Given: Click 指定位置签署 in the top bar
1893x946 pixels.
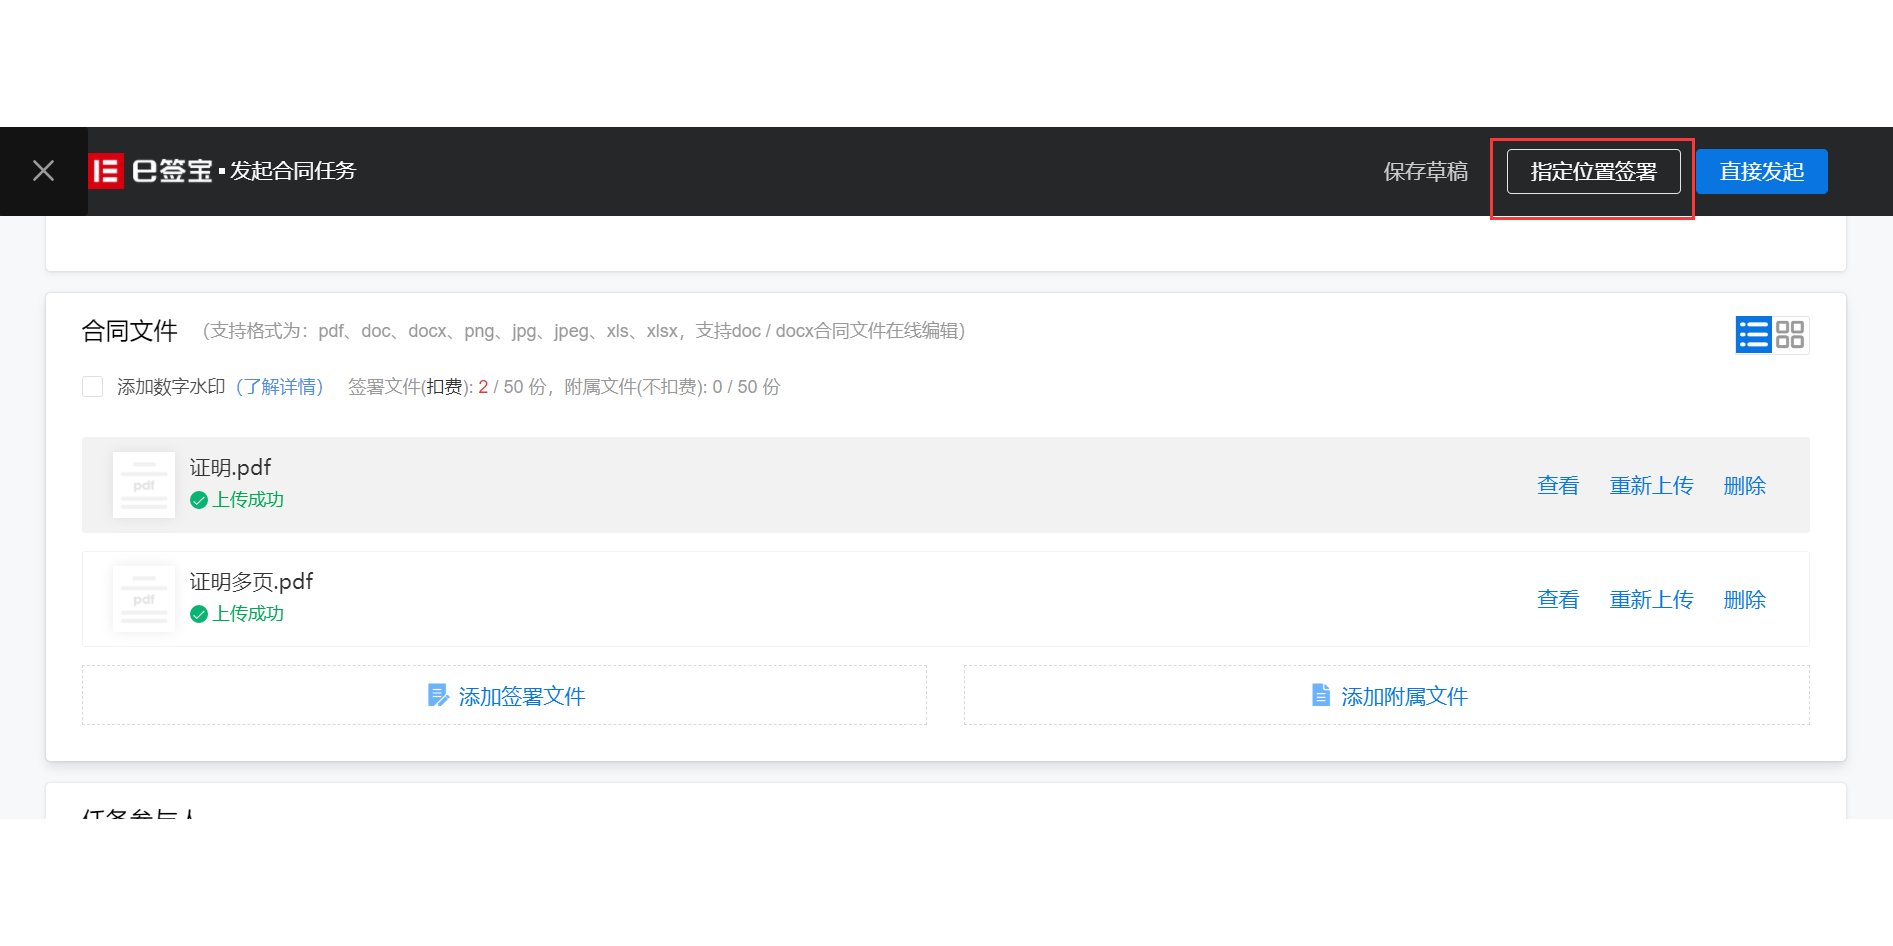Looking at the screenshot, I should (1592, 171).
